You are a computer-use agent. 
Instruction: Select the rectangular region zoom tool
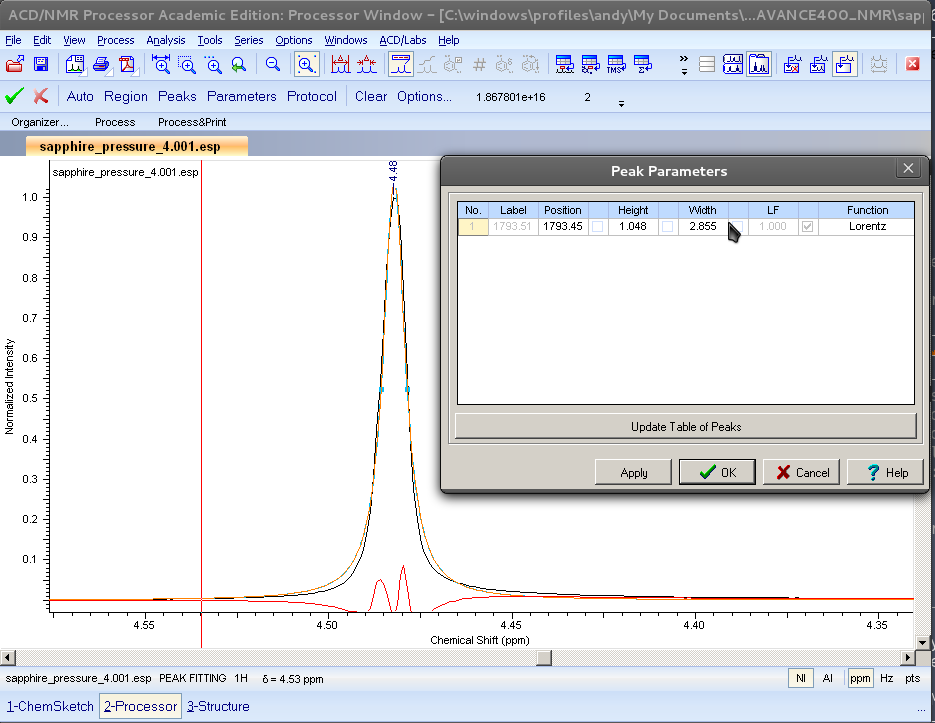coord(187,64)
